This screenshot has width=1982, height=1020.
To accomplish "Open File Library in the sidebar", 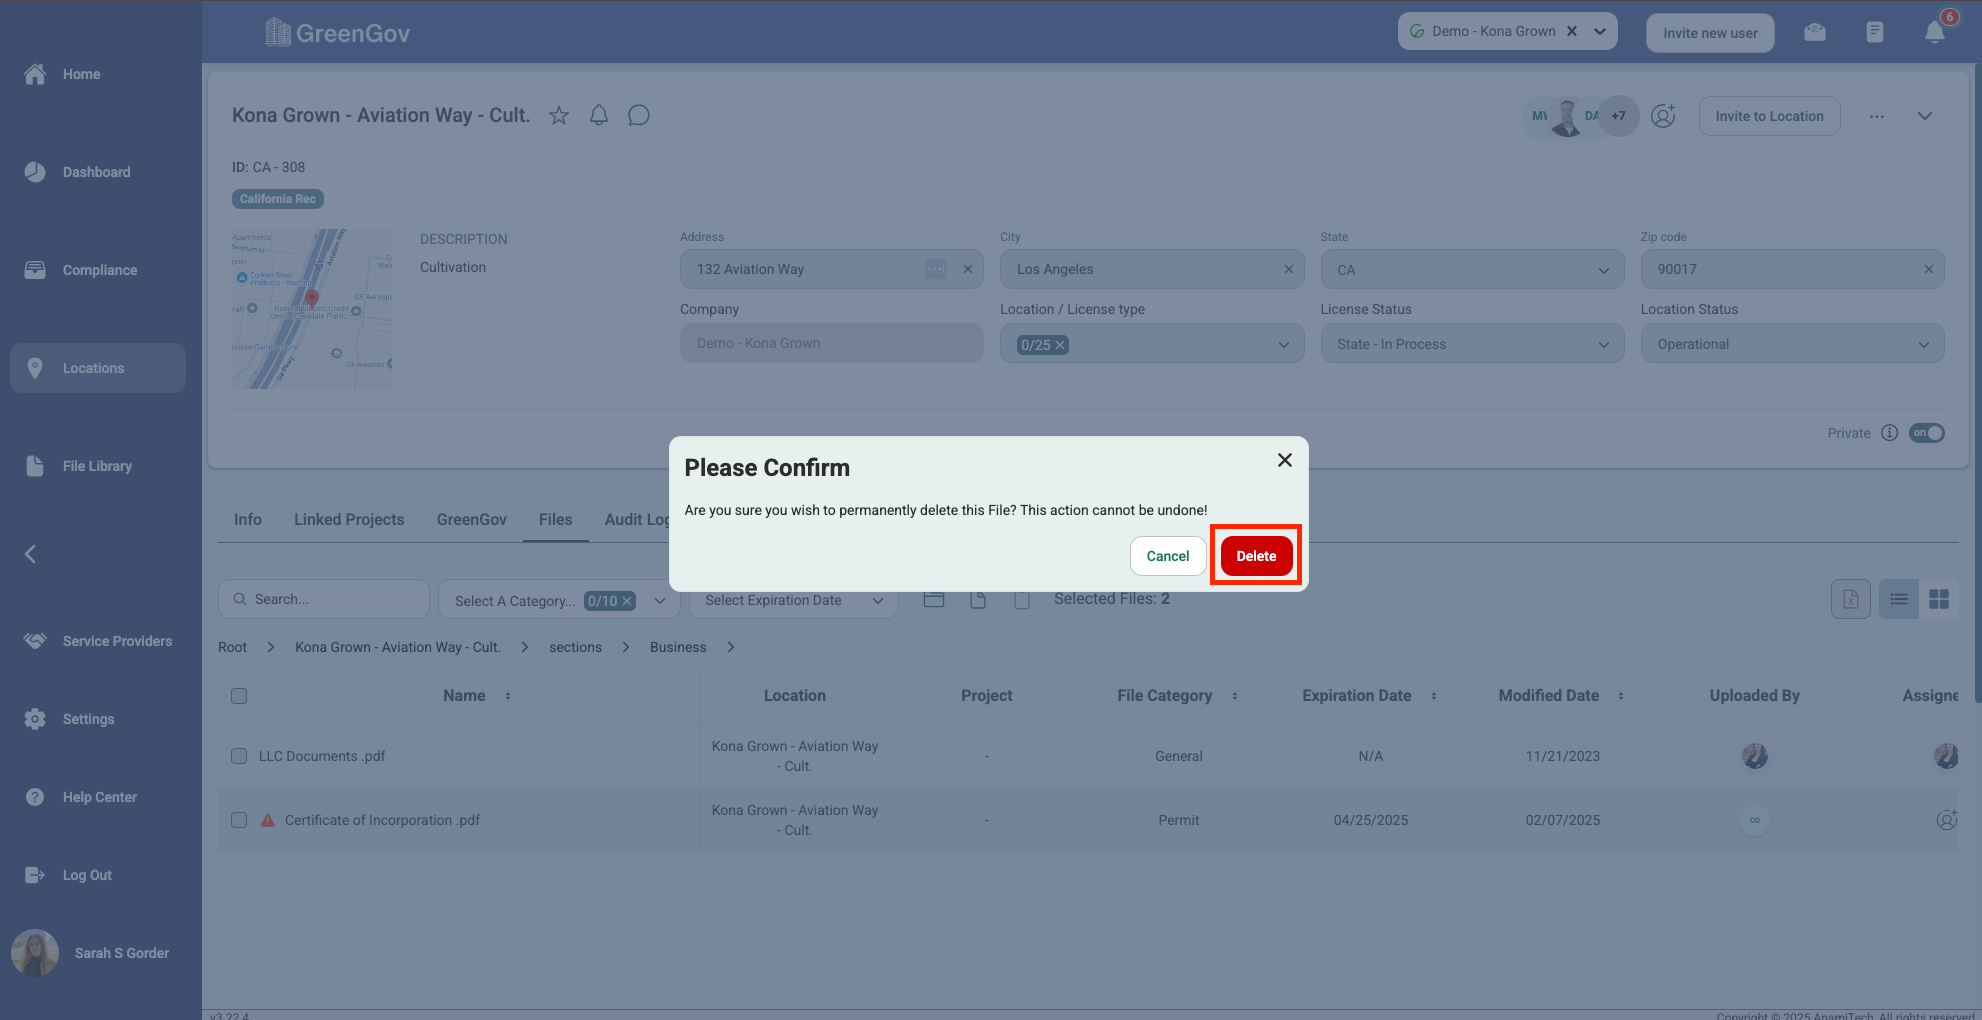I will point(98,466).
